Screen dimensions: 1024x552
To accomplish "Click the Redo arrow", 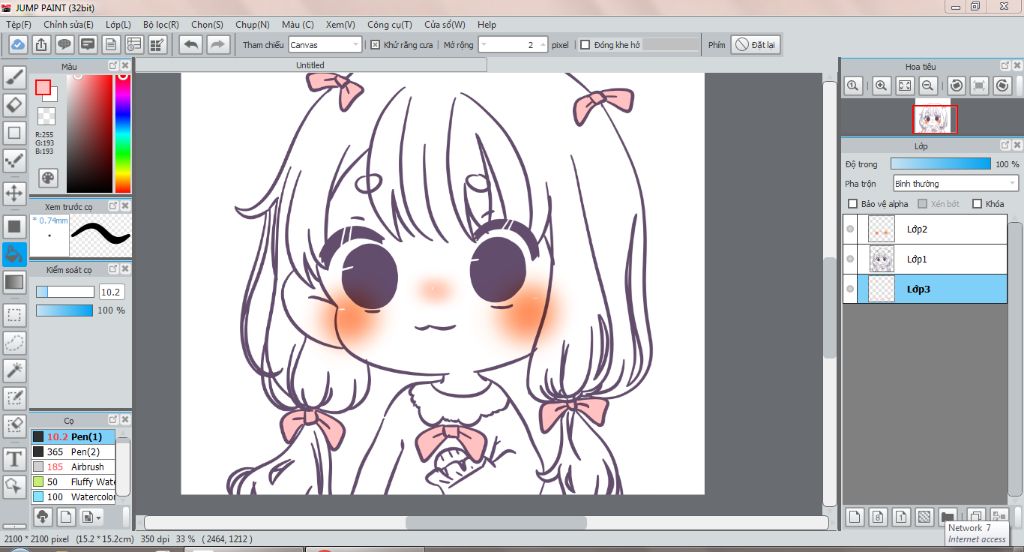I will (217, 44).
